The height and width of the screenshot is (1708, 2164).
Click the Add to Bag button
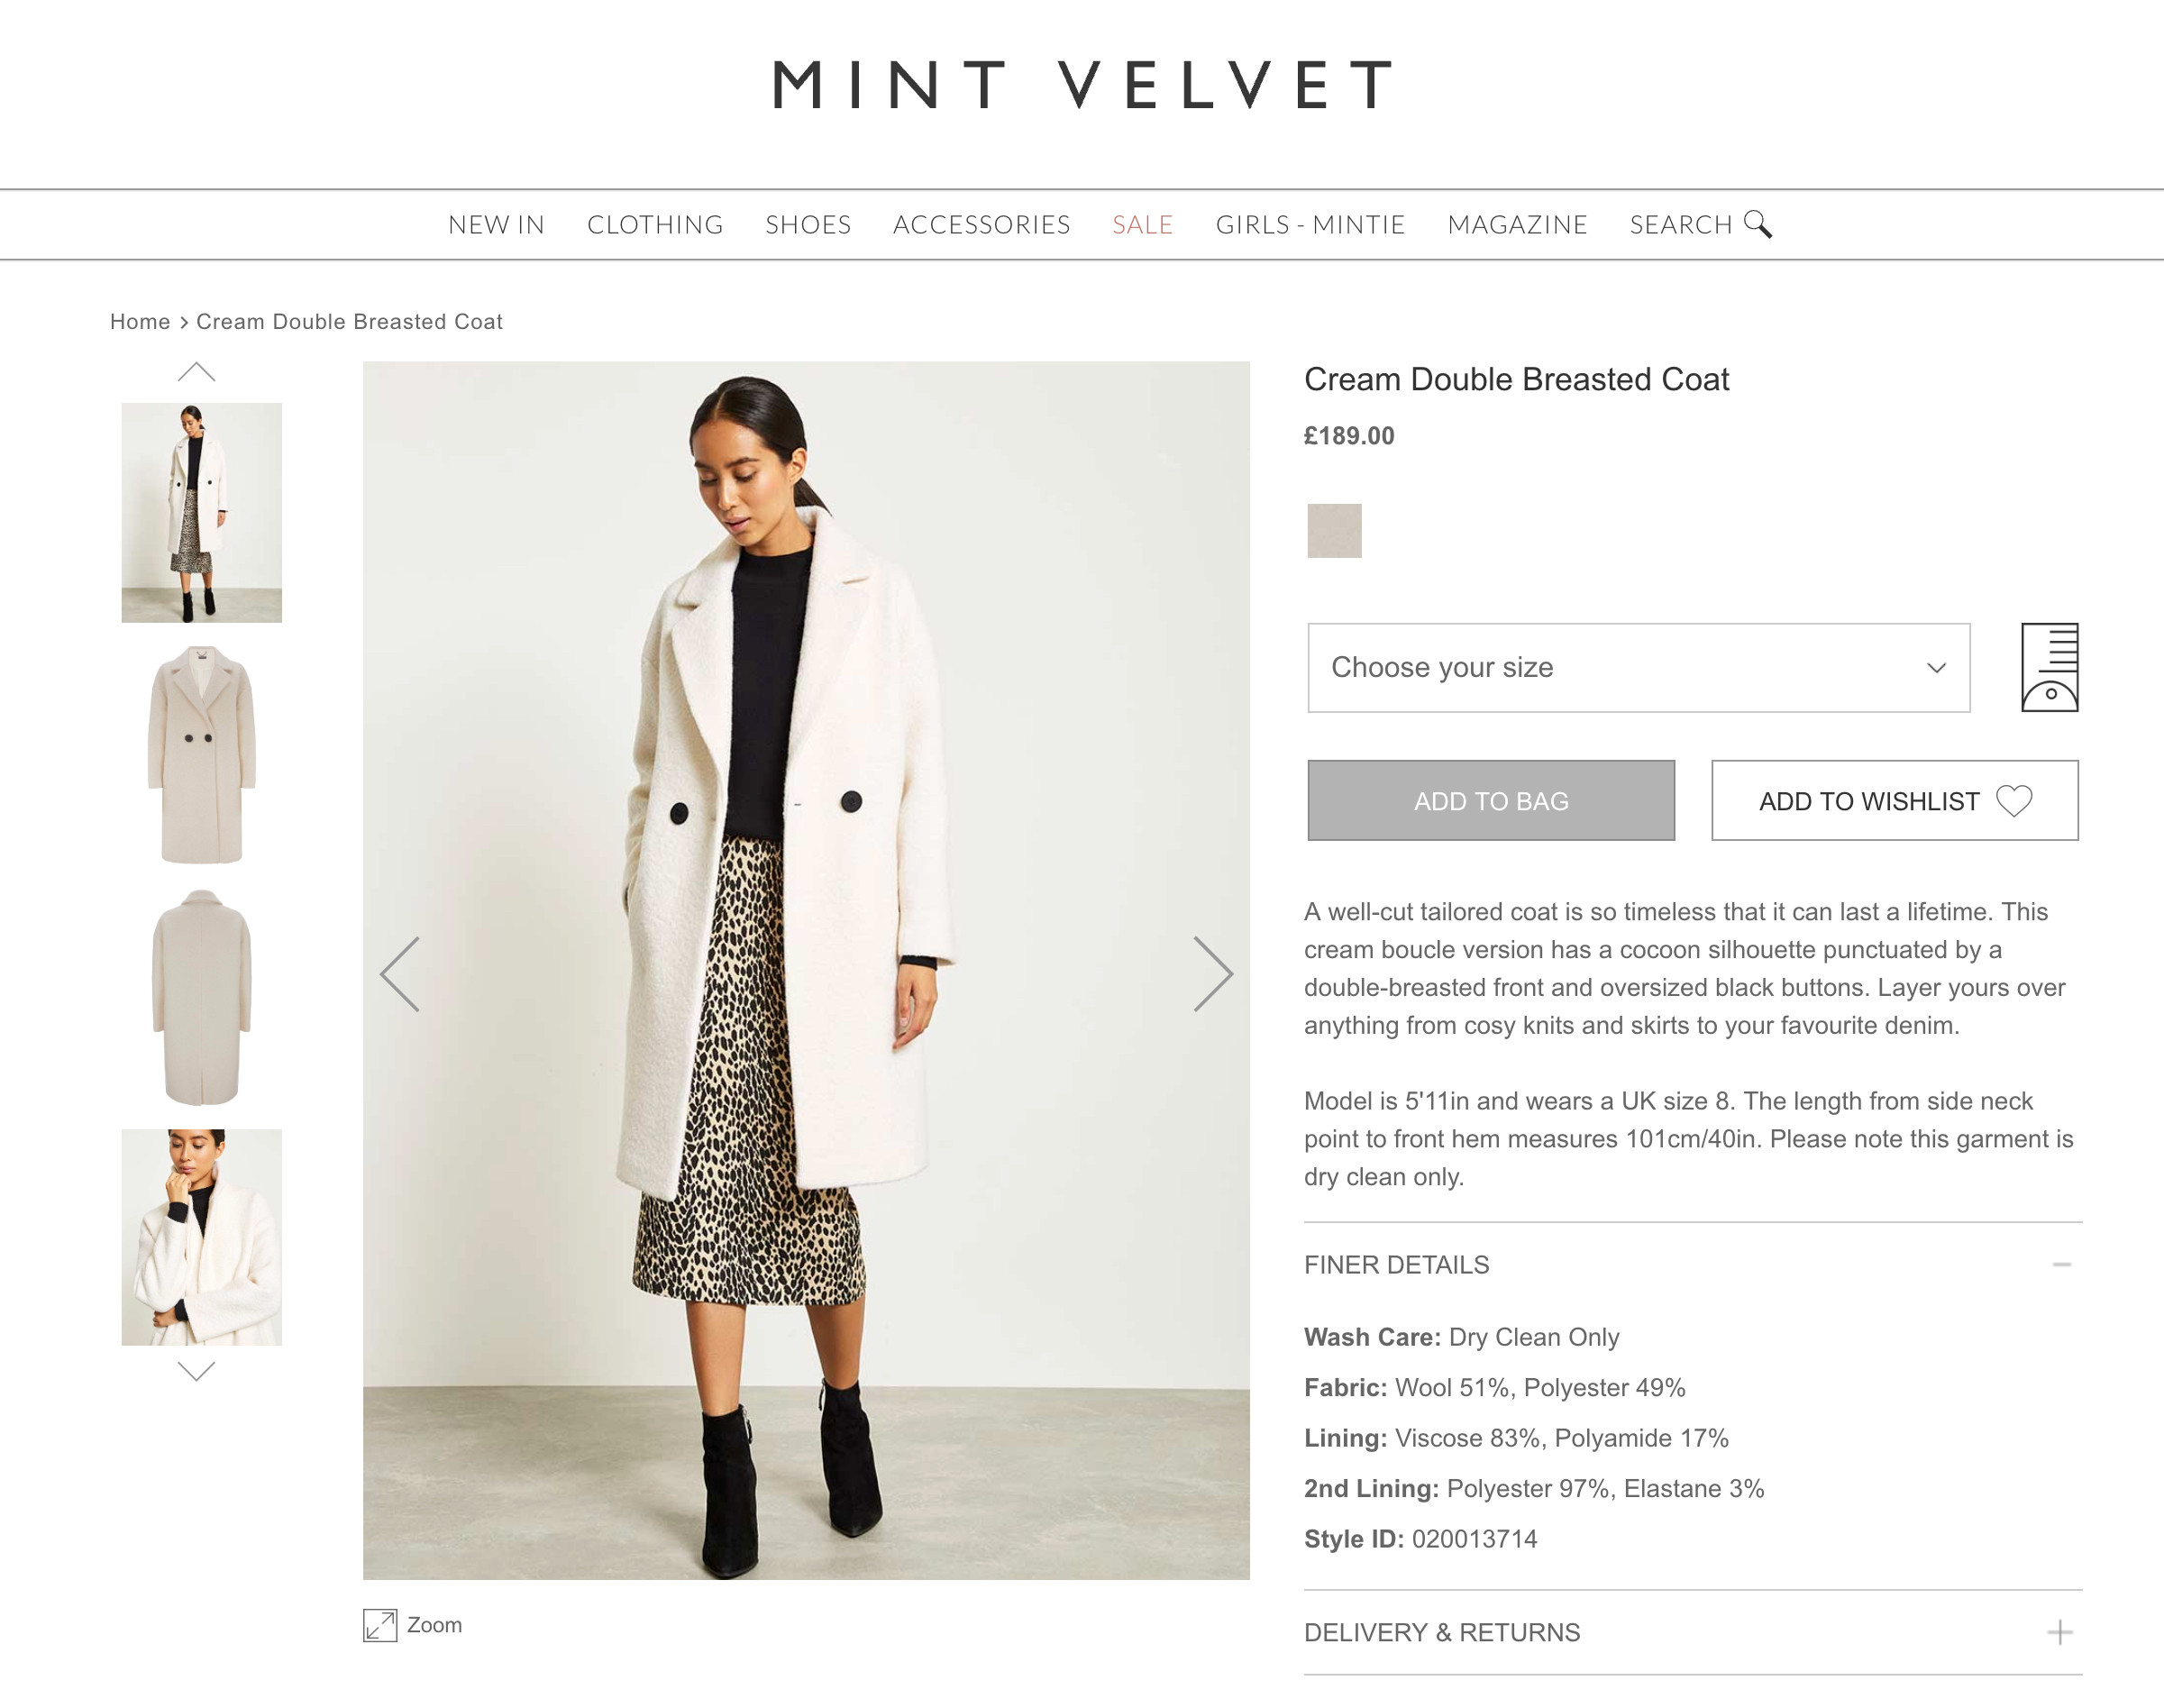click(1490, 801)
